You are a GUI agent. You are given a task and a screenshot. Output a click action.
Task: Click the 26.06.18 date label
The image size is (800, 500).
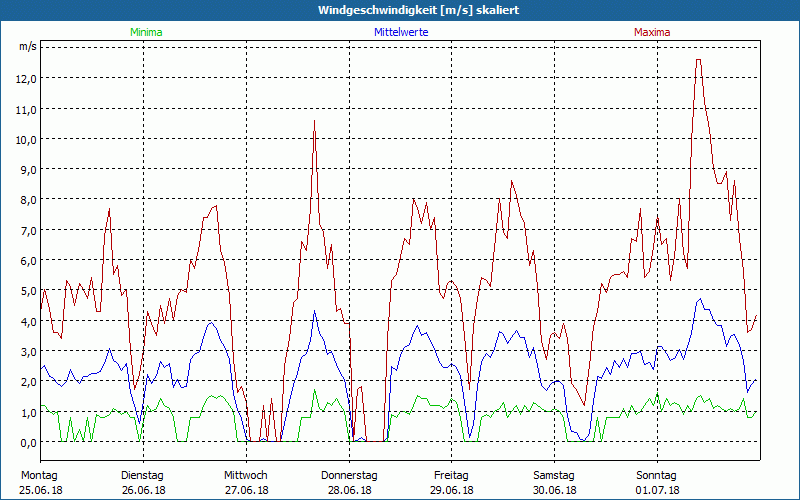[x=144, y=490]
